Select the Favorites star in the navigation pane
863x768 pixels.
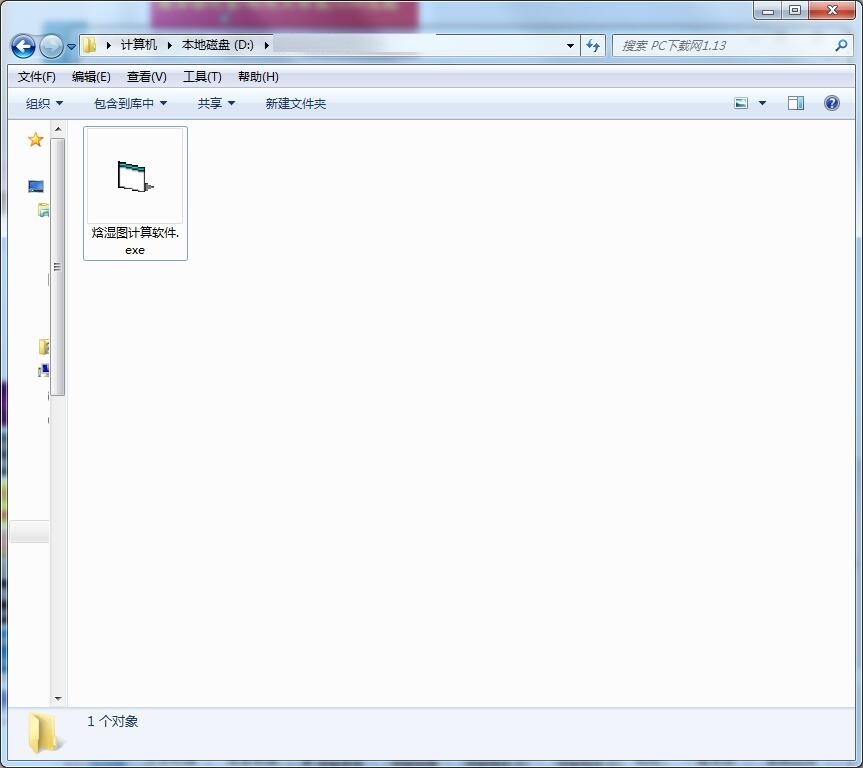pyautogui.click(x=35, y=140)
